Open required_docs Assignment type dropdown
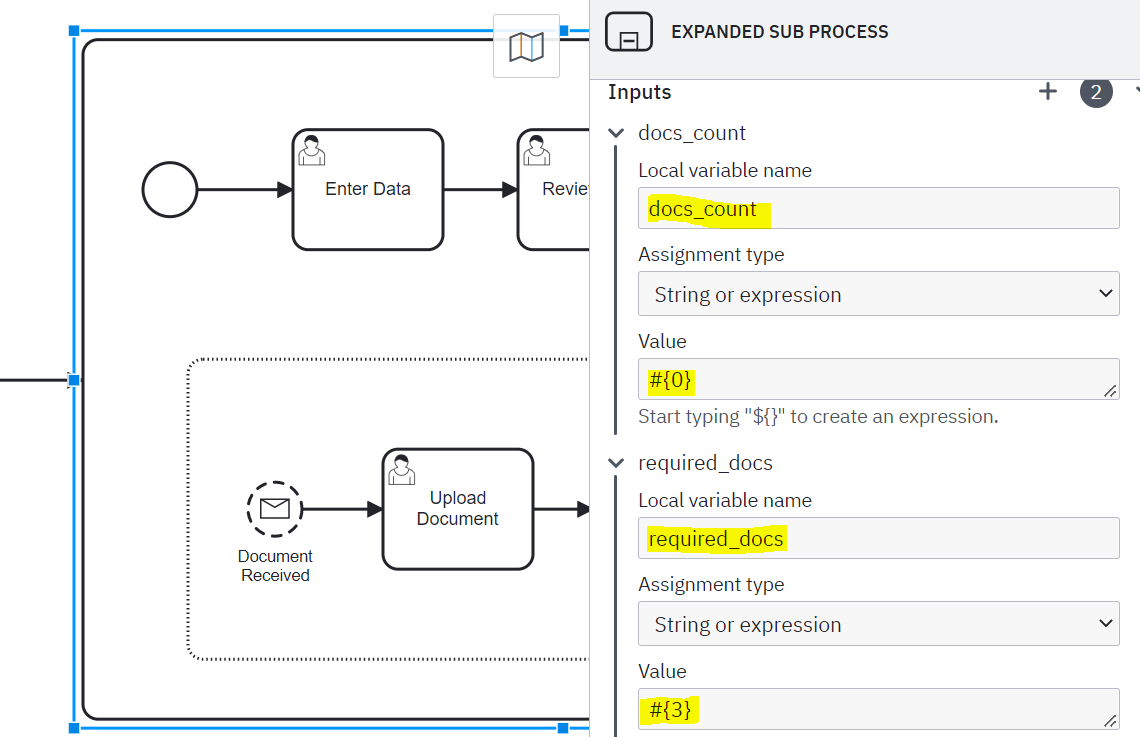The height and width of the screenshot is (737, 1140). click(x=878, y=624)
